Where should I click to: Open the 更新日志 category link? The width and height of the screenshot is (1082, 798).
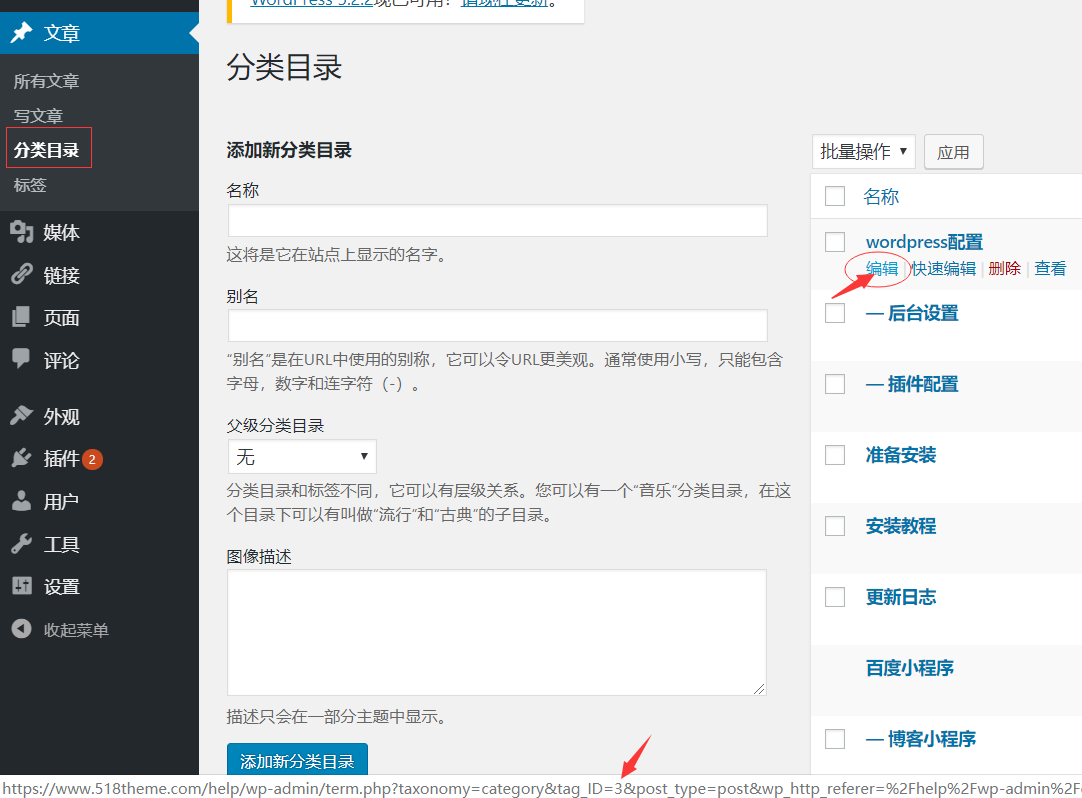click(901, 596)
